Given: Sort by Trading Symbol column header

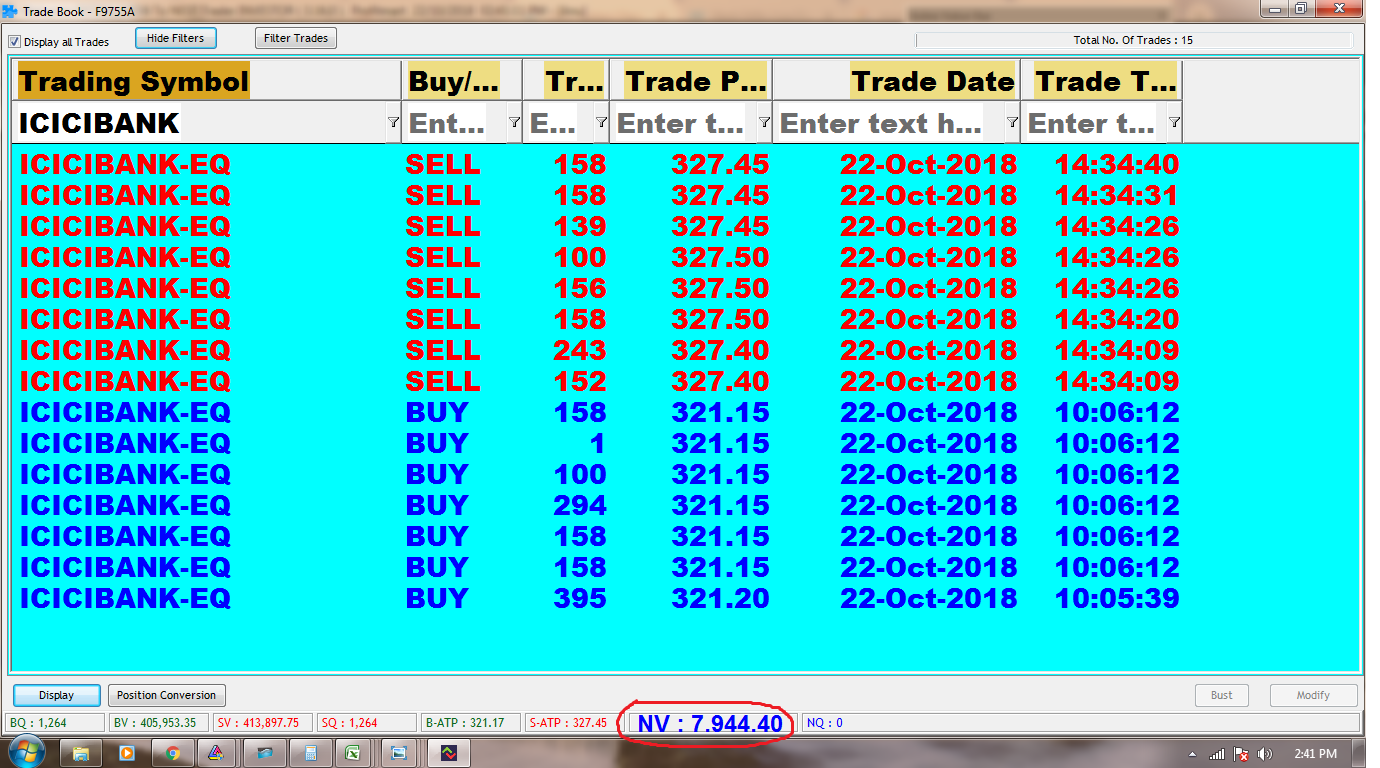Looking at the screenshot, I should pyautogui.click(x=208, y=80).
